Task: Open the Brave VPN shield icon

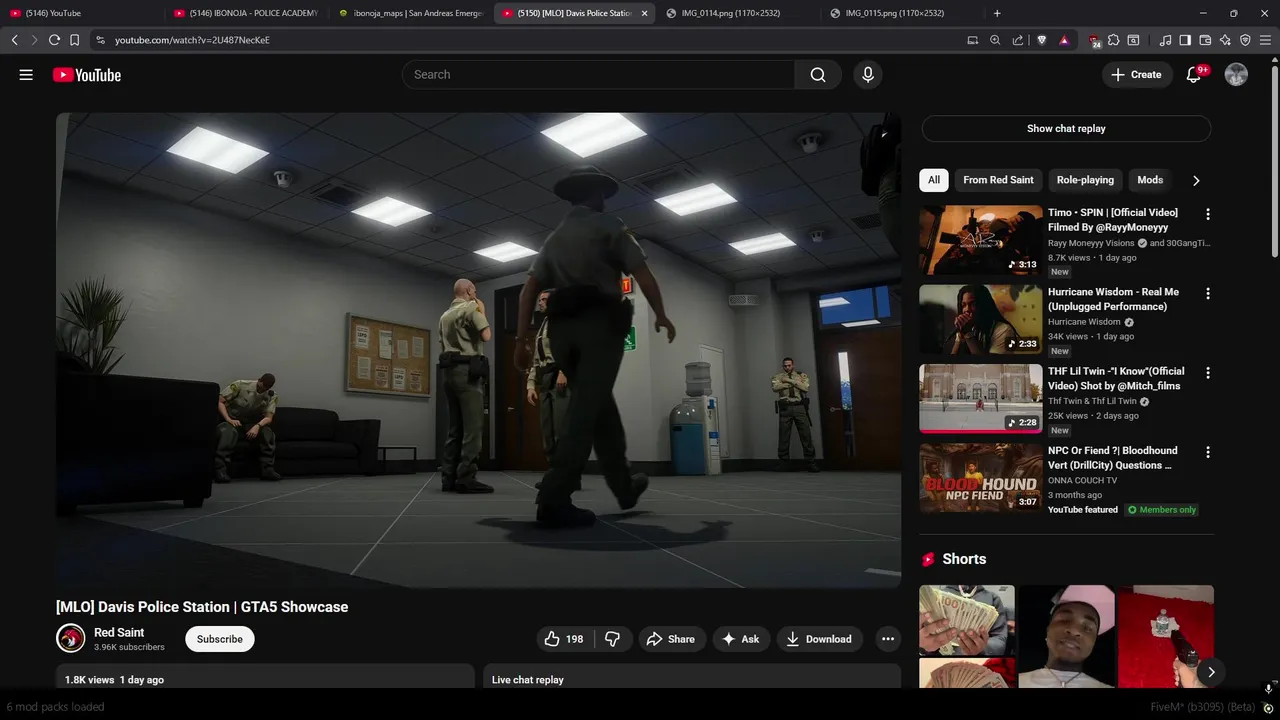Action: [1245, 40]
